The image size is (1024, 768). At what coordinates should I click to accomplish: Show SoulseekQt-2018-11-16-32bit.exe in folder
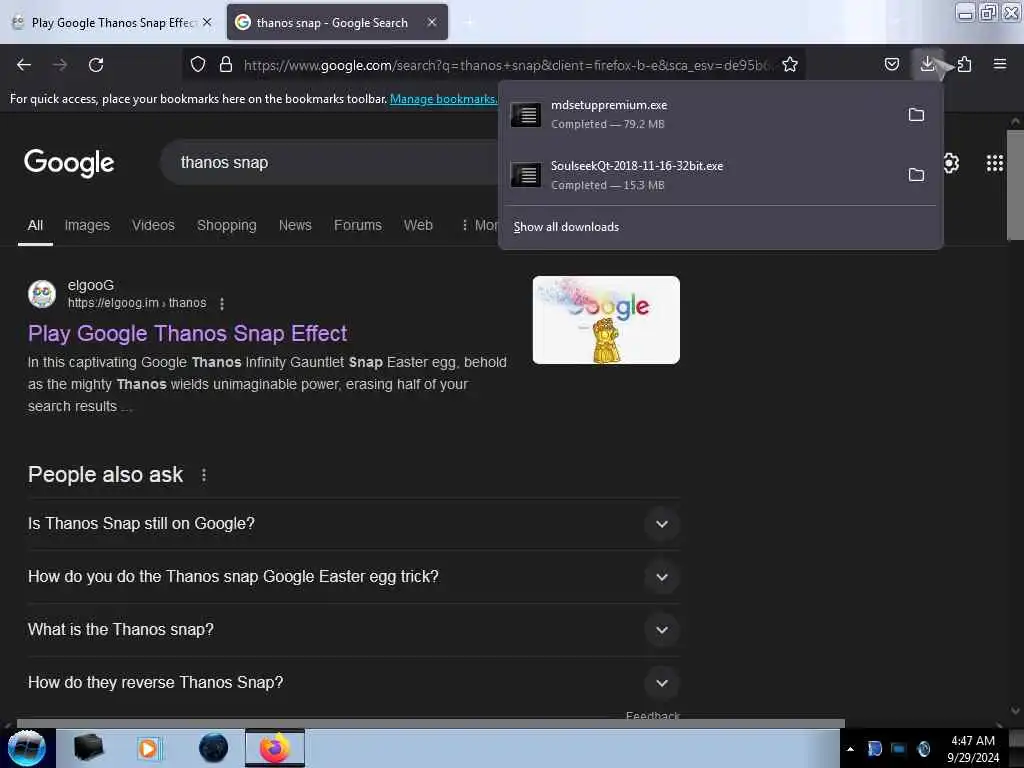(x=916, y=175)
